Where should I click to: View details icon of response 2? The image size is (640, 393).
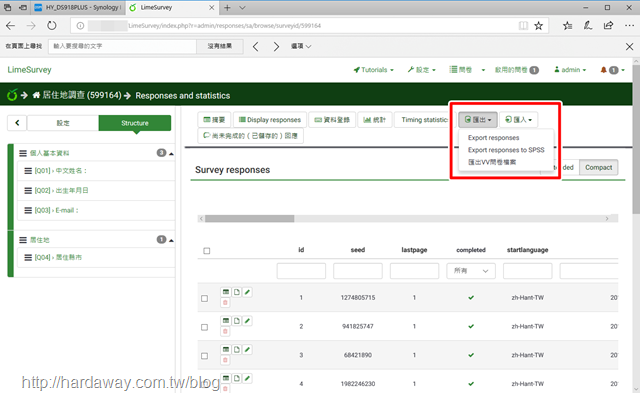[226, 321]
